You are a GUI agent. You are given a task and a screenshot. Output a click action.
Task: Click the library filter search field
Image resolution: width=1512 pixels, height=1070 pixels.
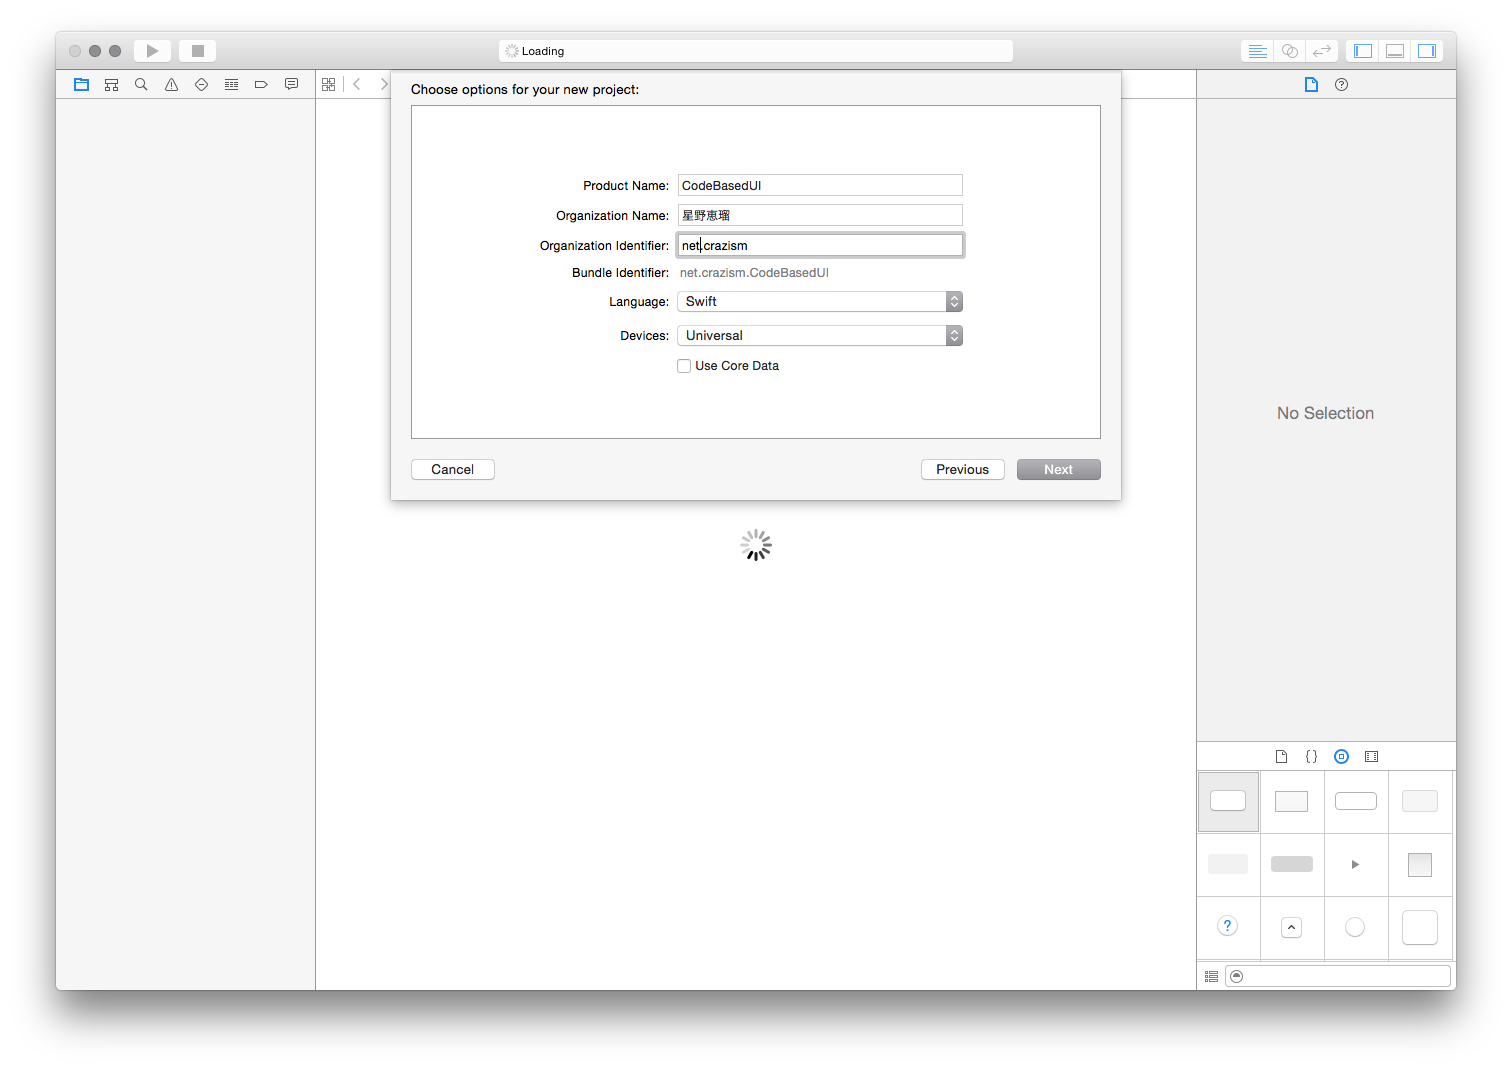point(1338,976)
